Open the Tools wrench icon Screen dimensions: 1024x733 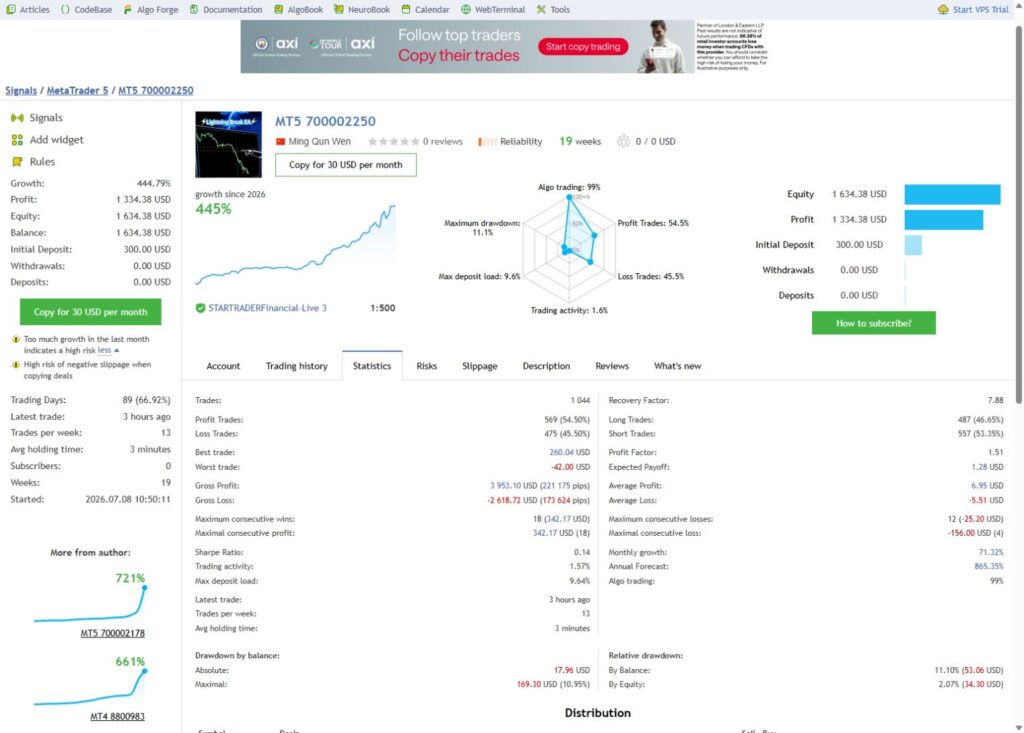coord(541,9)
